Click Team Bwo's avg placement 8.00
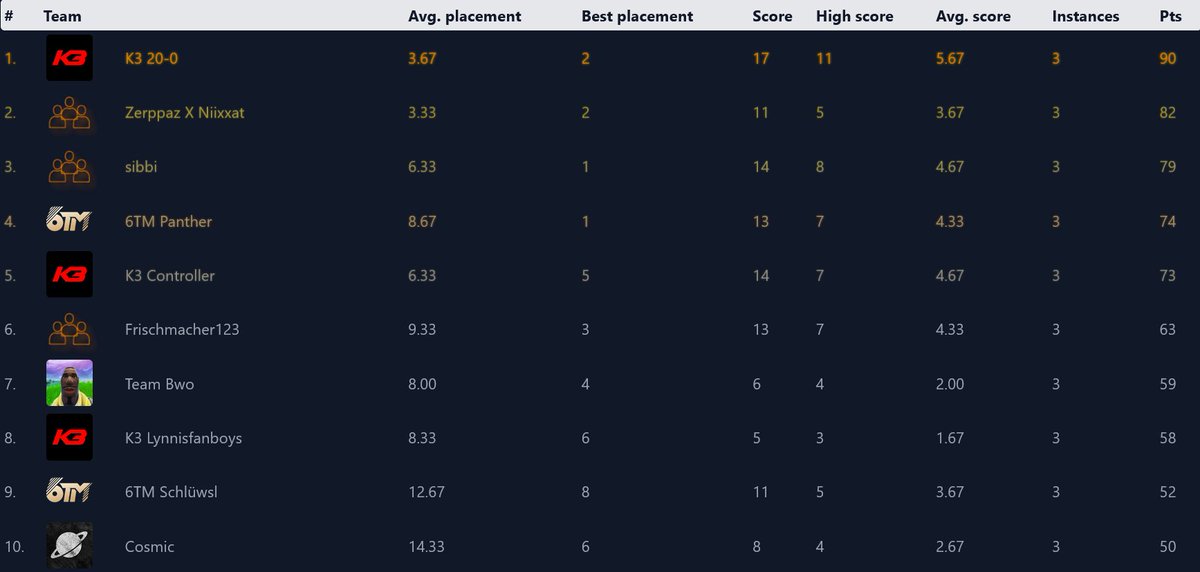This screenshot has width=1200, height=572. (422, 383)
